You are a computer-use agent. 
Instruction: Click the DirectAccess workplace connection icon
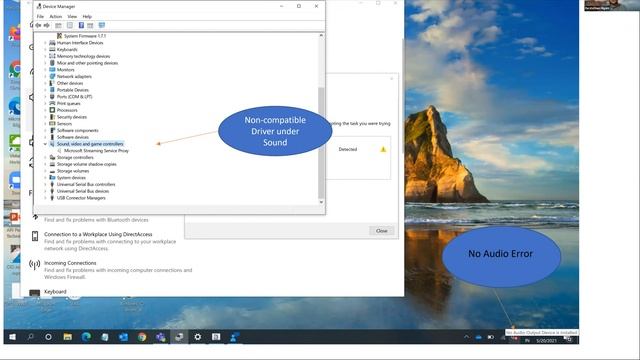(35, 236)
